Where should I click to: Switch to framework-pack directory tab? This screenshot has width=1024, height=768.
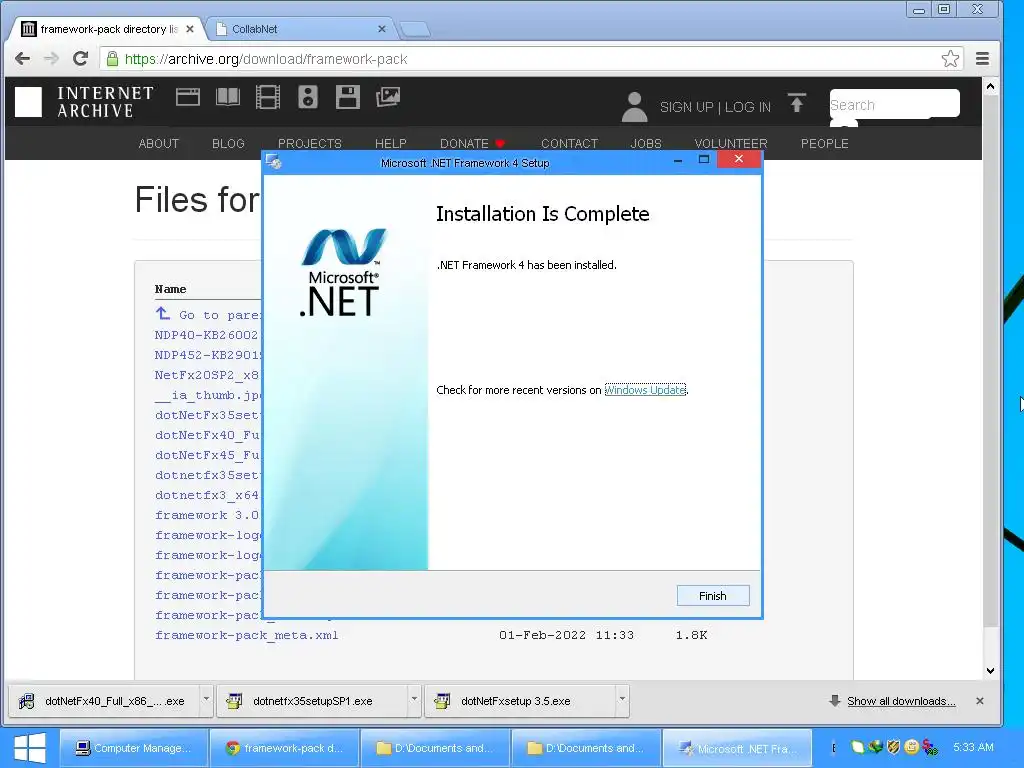tap(108, 29)
